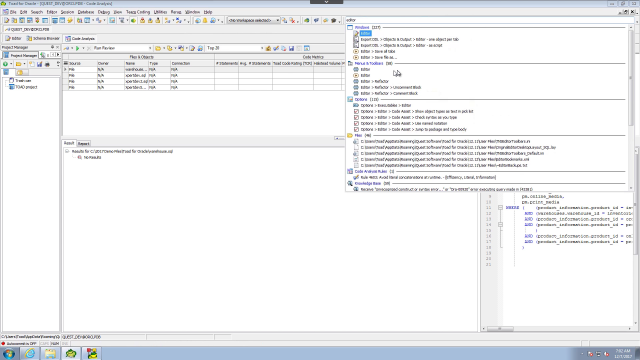
Task: Open the Windows Start menu
Action: pyautogui.click(x=9, y=353)
